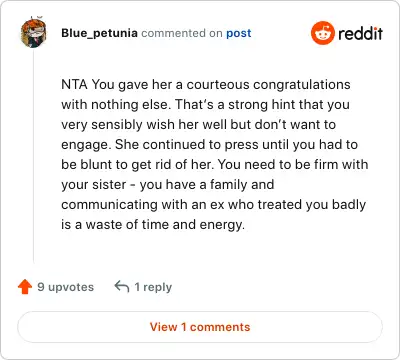Click the reply arrow icon
This screenshot has height=360, width=400.
(122, 286)
